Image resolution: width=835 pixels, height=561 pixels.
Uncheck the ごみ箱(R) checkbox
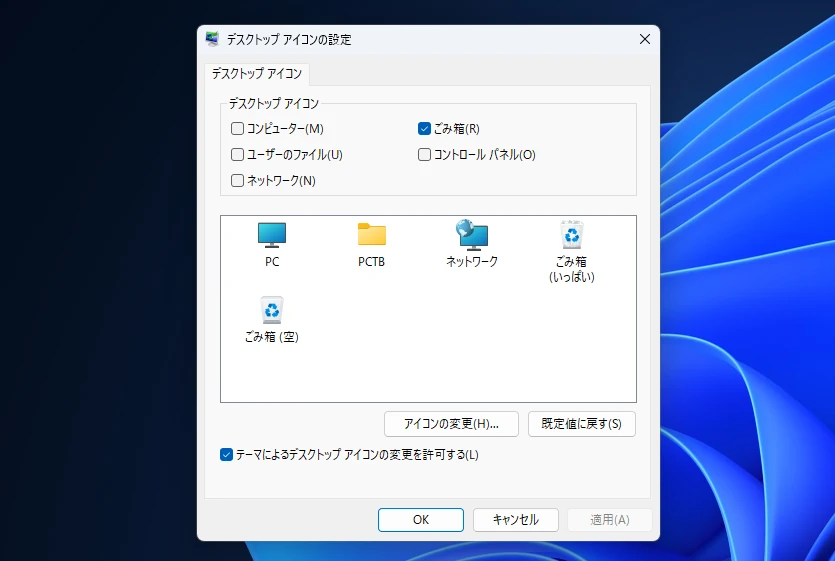424,129
